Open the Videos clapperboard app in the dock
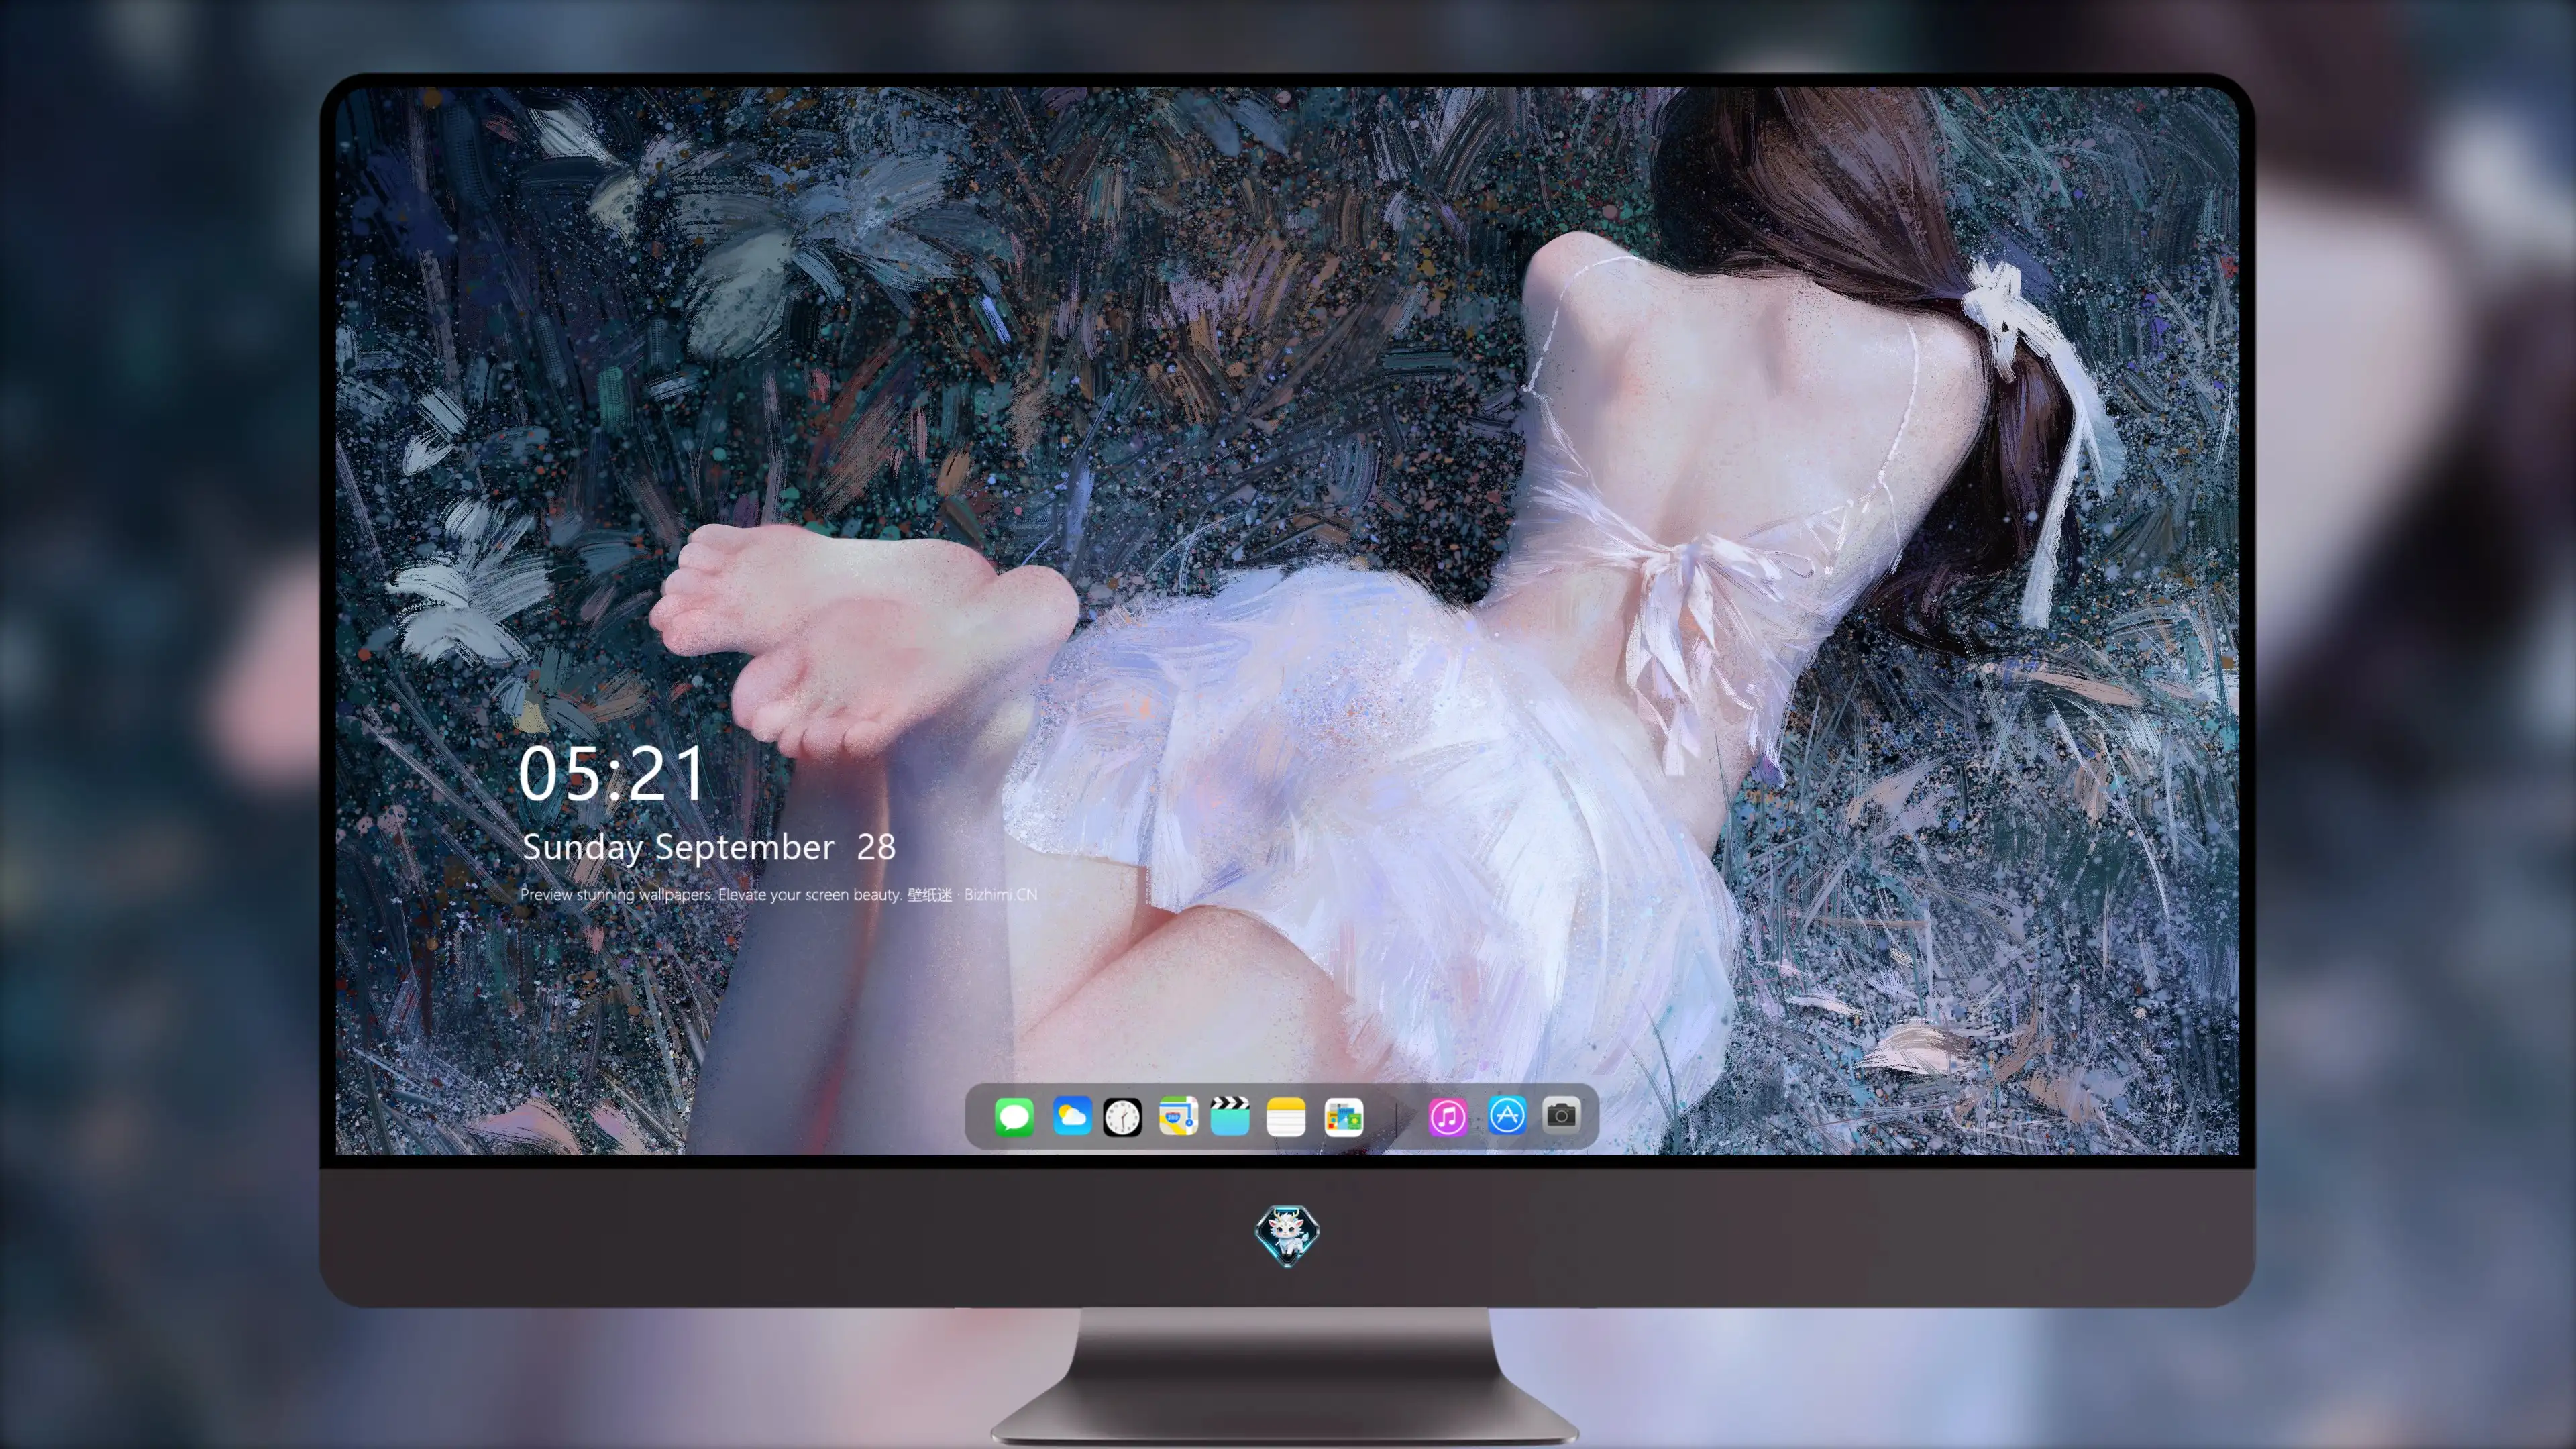 (1230, 1116)
